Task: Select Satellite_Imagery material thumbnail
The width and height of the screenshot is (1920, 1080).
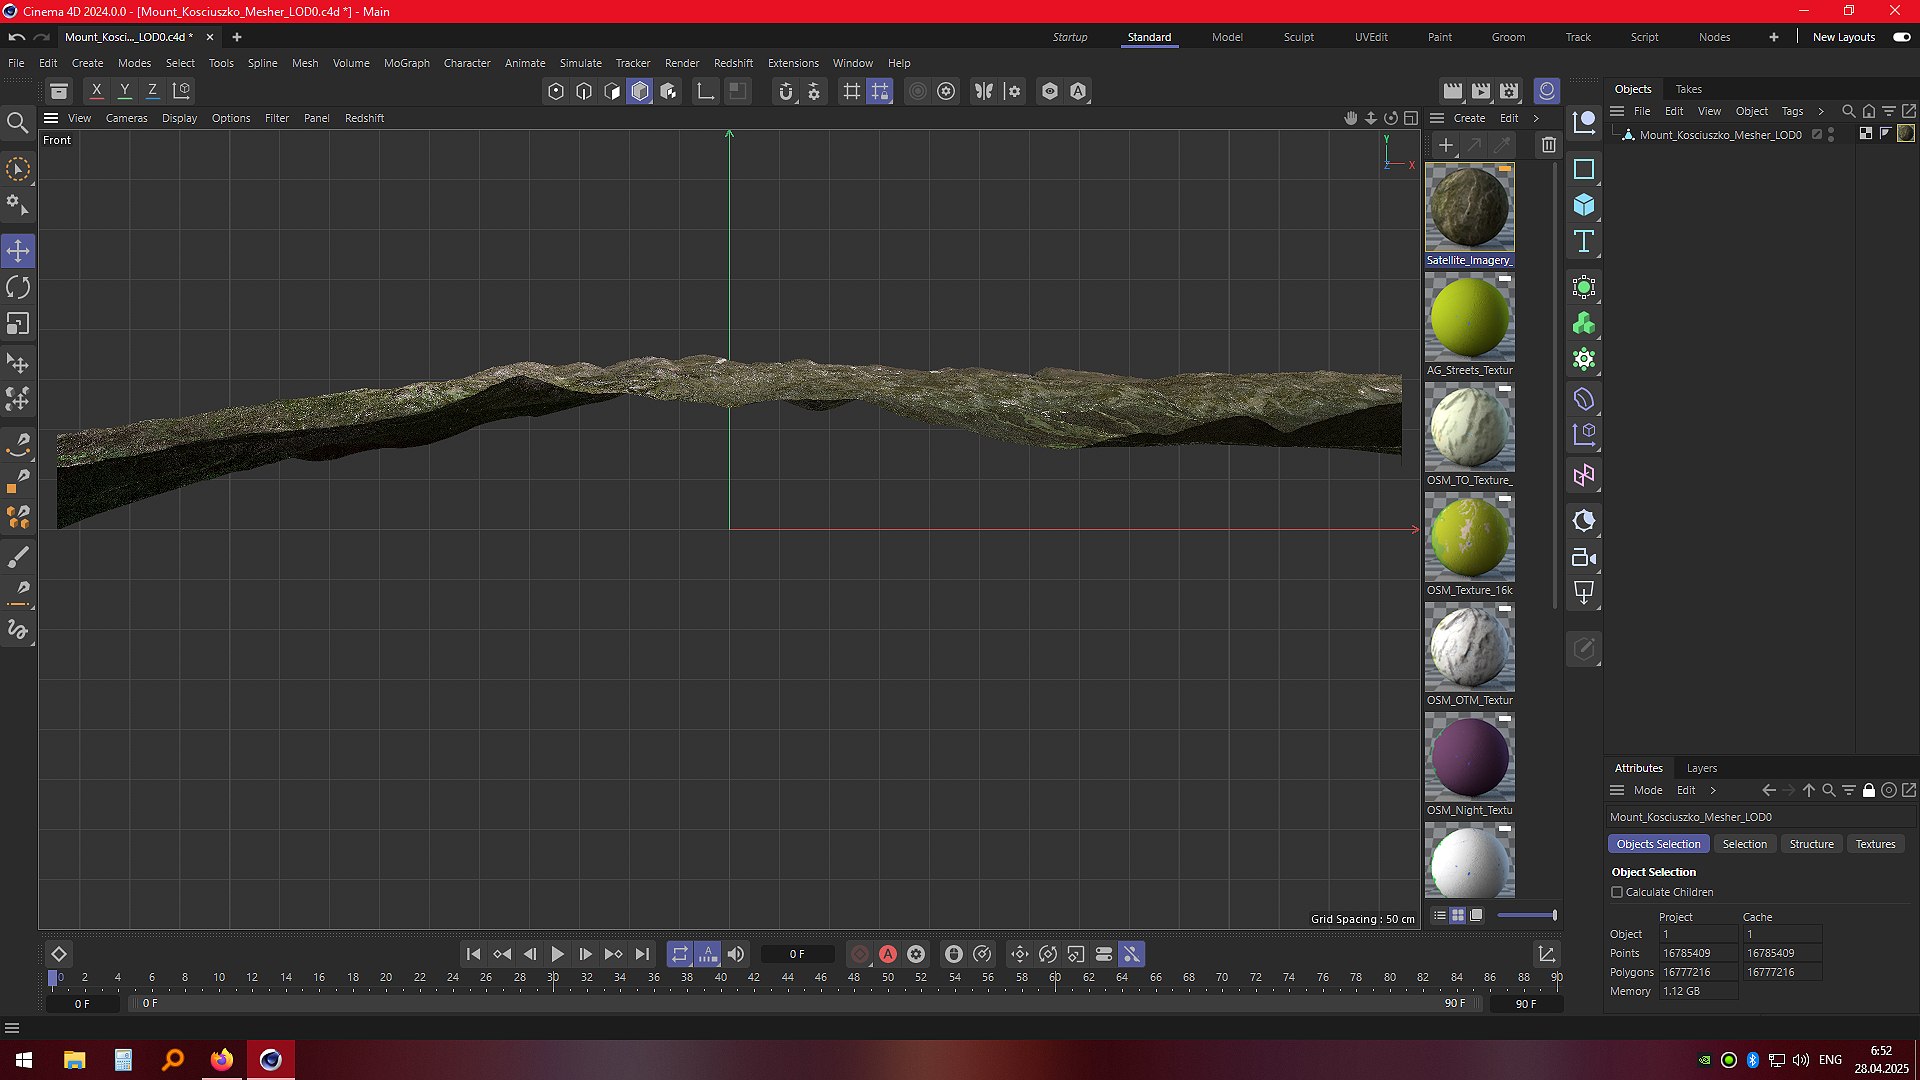Action: click(1469, 208)
